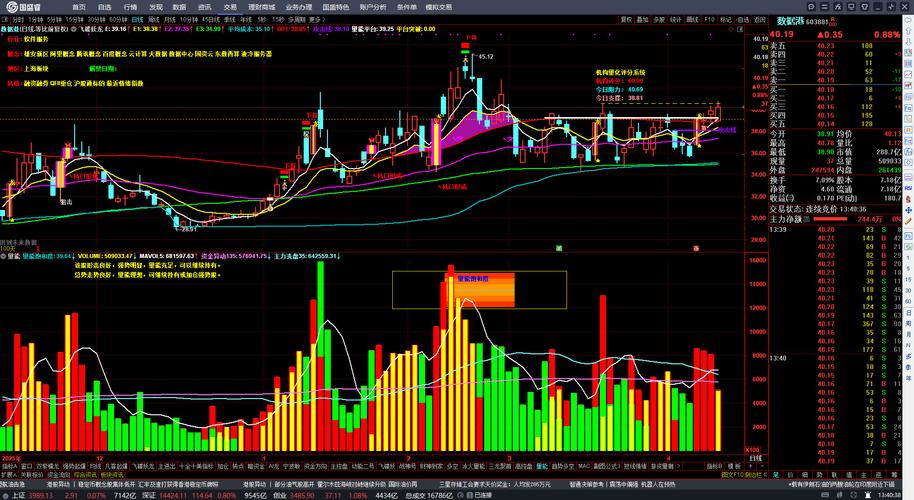914x500 pixels.
Task: Open the 自选 menu
Action: tap(104, 7)
